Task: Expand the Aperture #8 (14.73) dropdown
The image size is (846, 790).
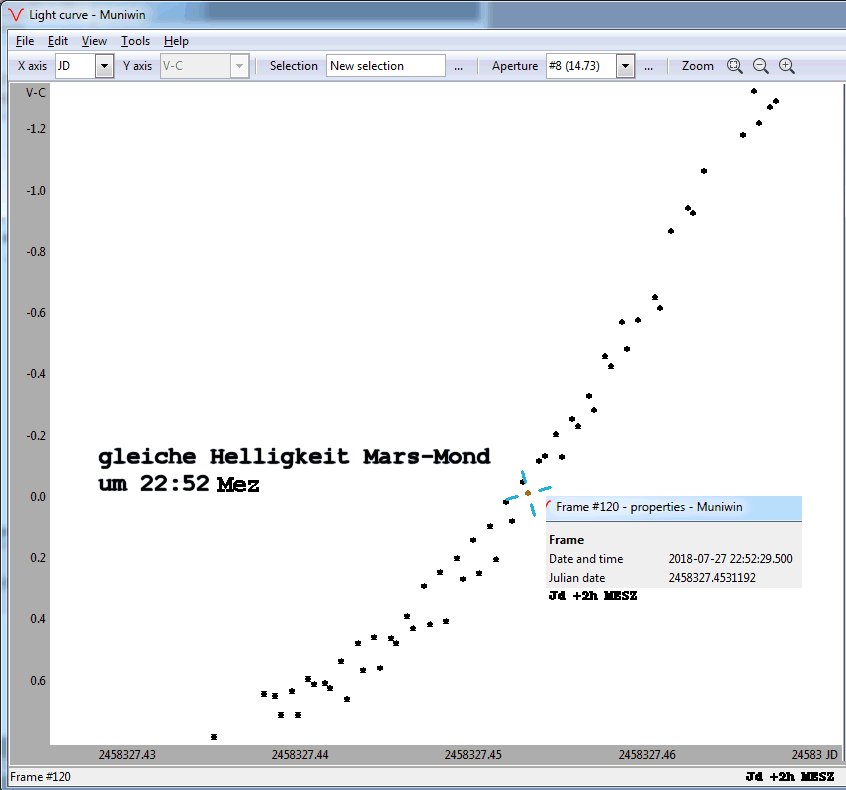Action: tap(625, 66)
